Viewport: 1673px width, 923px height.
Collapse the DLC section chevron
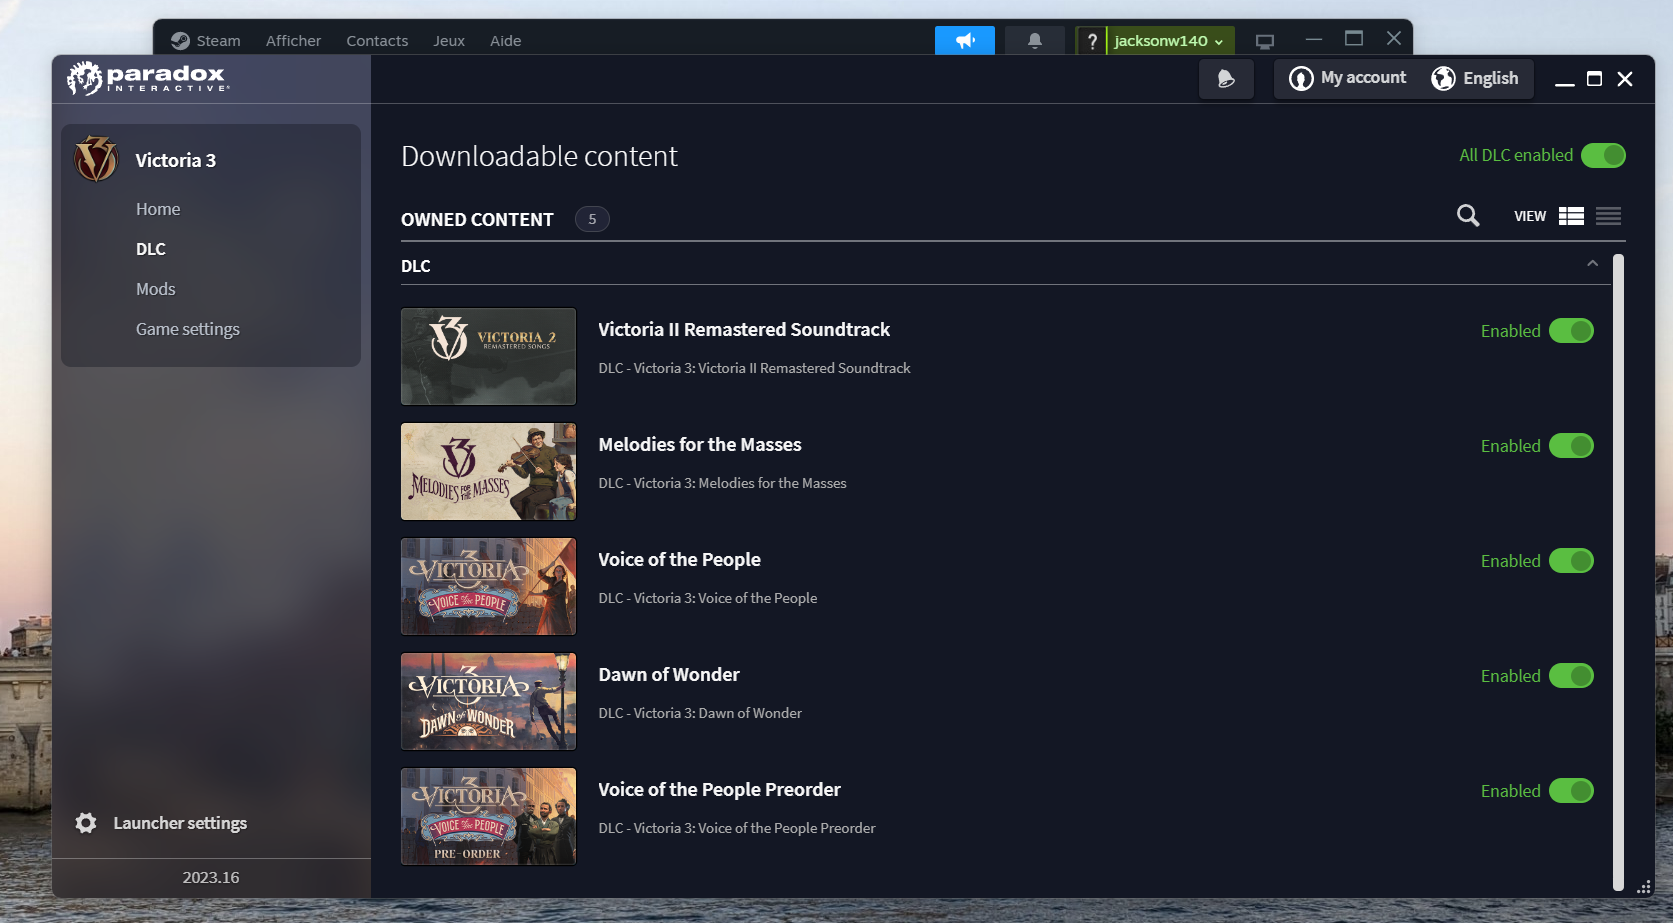point(1592,263)
